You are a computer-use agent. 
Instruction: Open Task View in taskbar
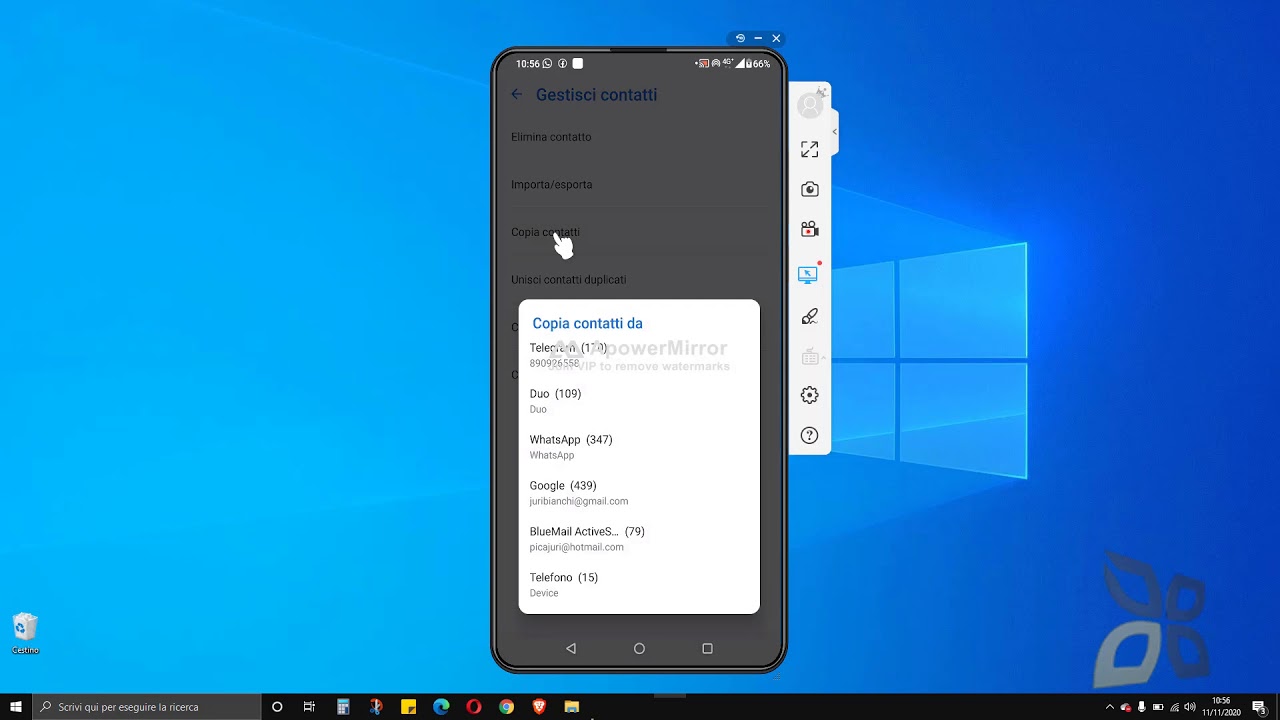309,707
